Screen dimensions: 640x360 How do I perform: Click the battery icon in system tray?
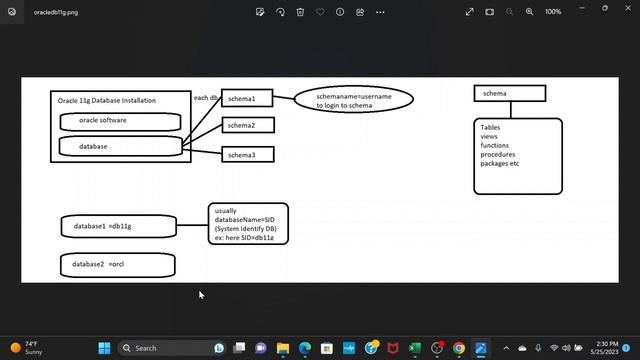[578, 348]
